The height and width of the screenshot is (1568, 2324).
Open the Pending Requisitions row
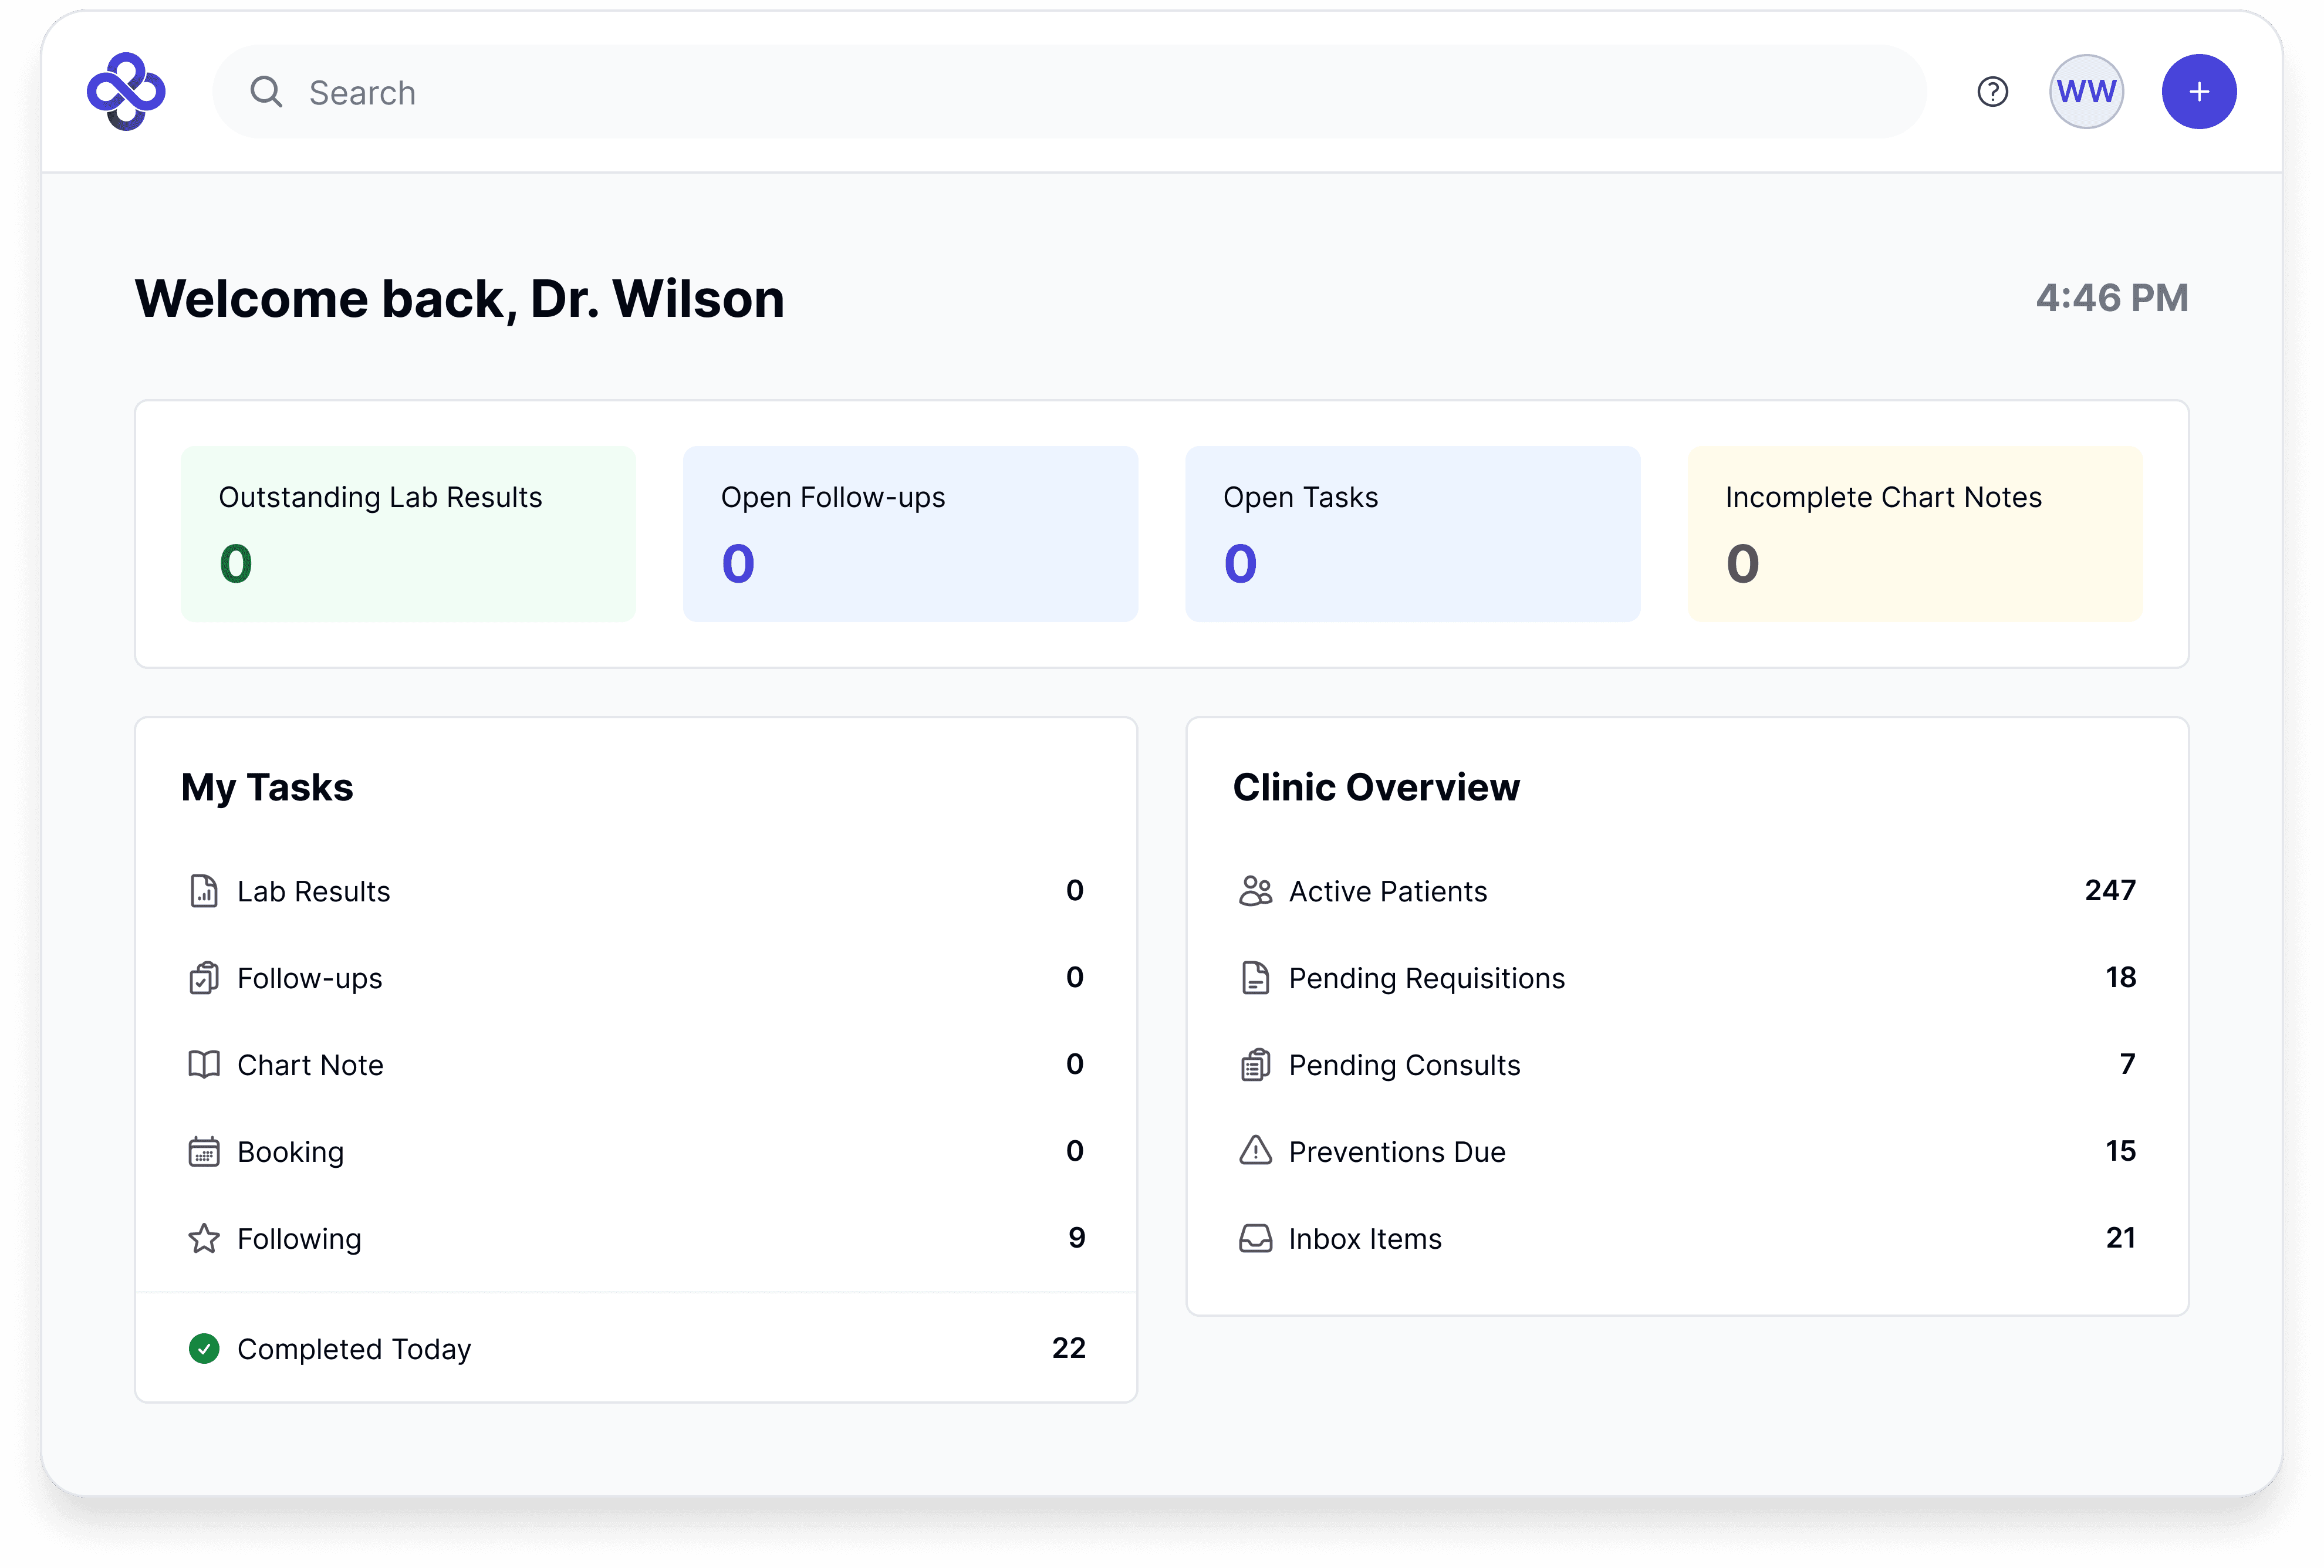1686,978
